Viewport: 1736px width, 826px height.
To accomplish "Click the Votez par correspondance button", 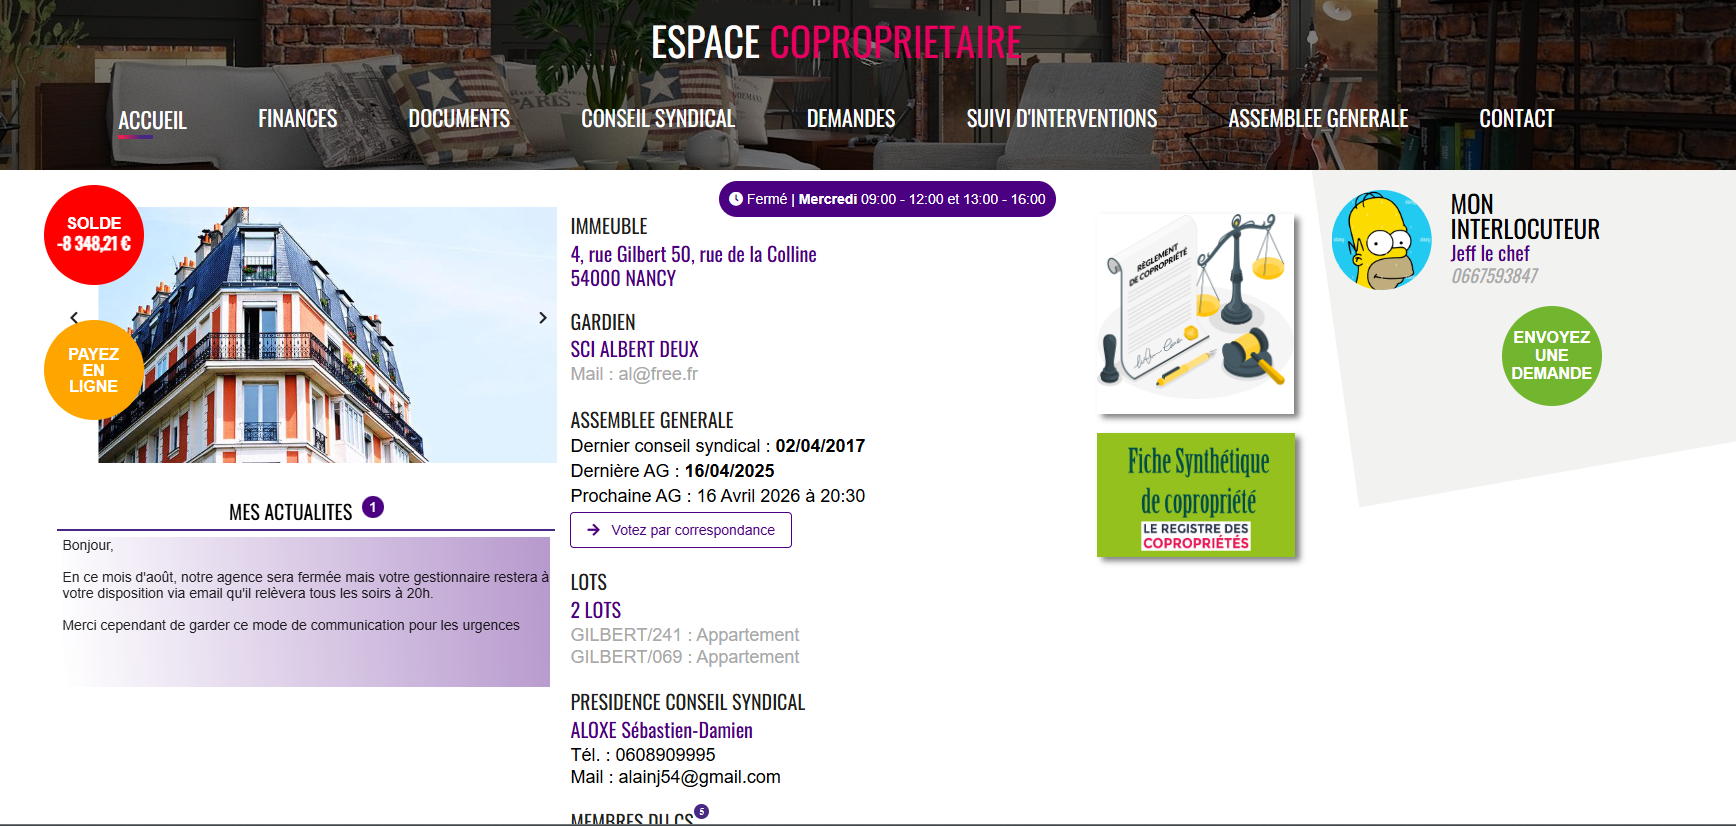I will pyautogui.click(x=680, y=530).
